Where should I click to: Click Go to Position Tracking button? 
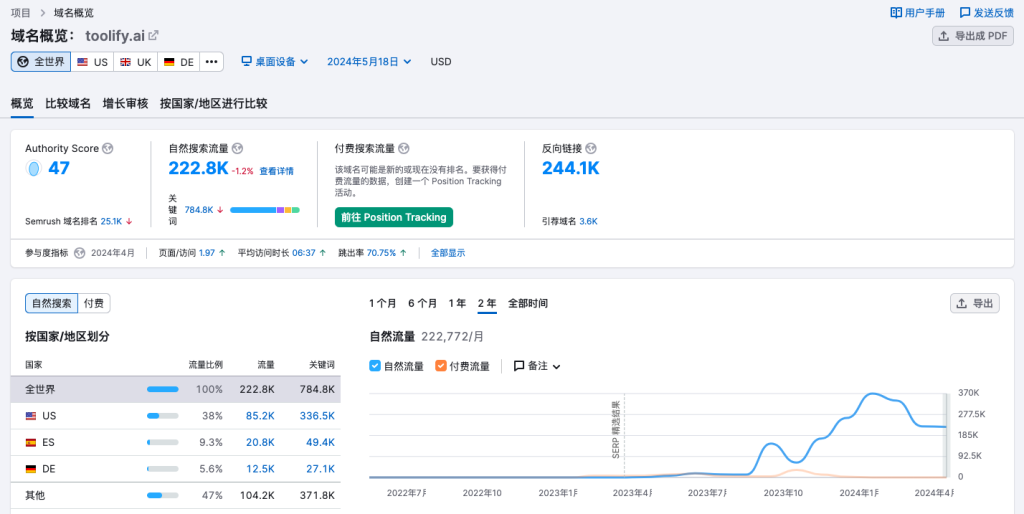394,217
